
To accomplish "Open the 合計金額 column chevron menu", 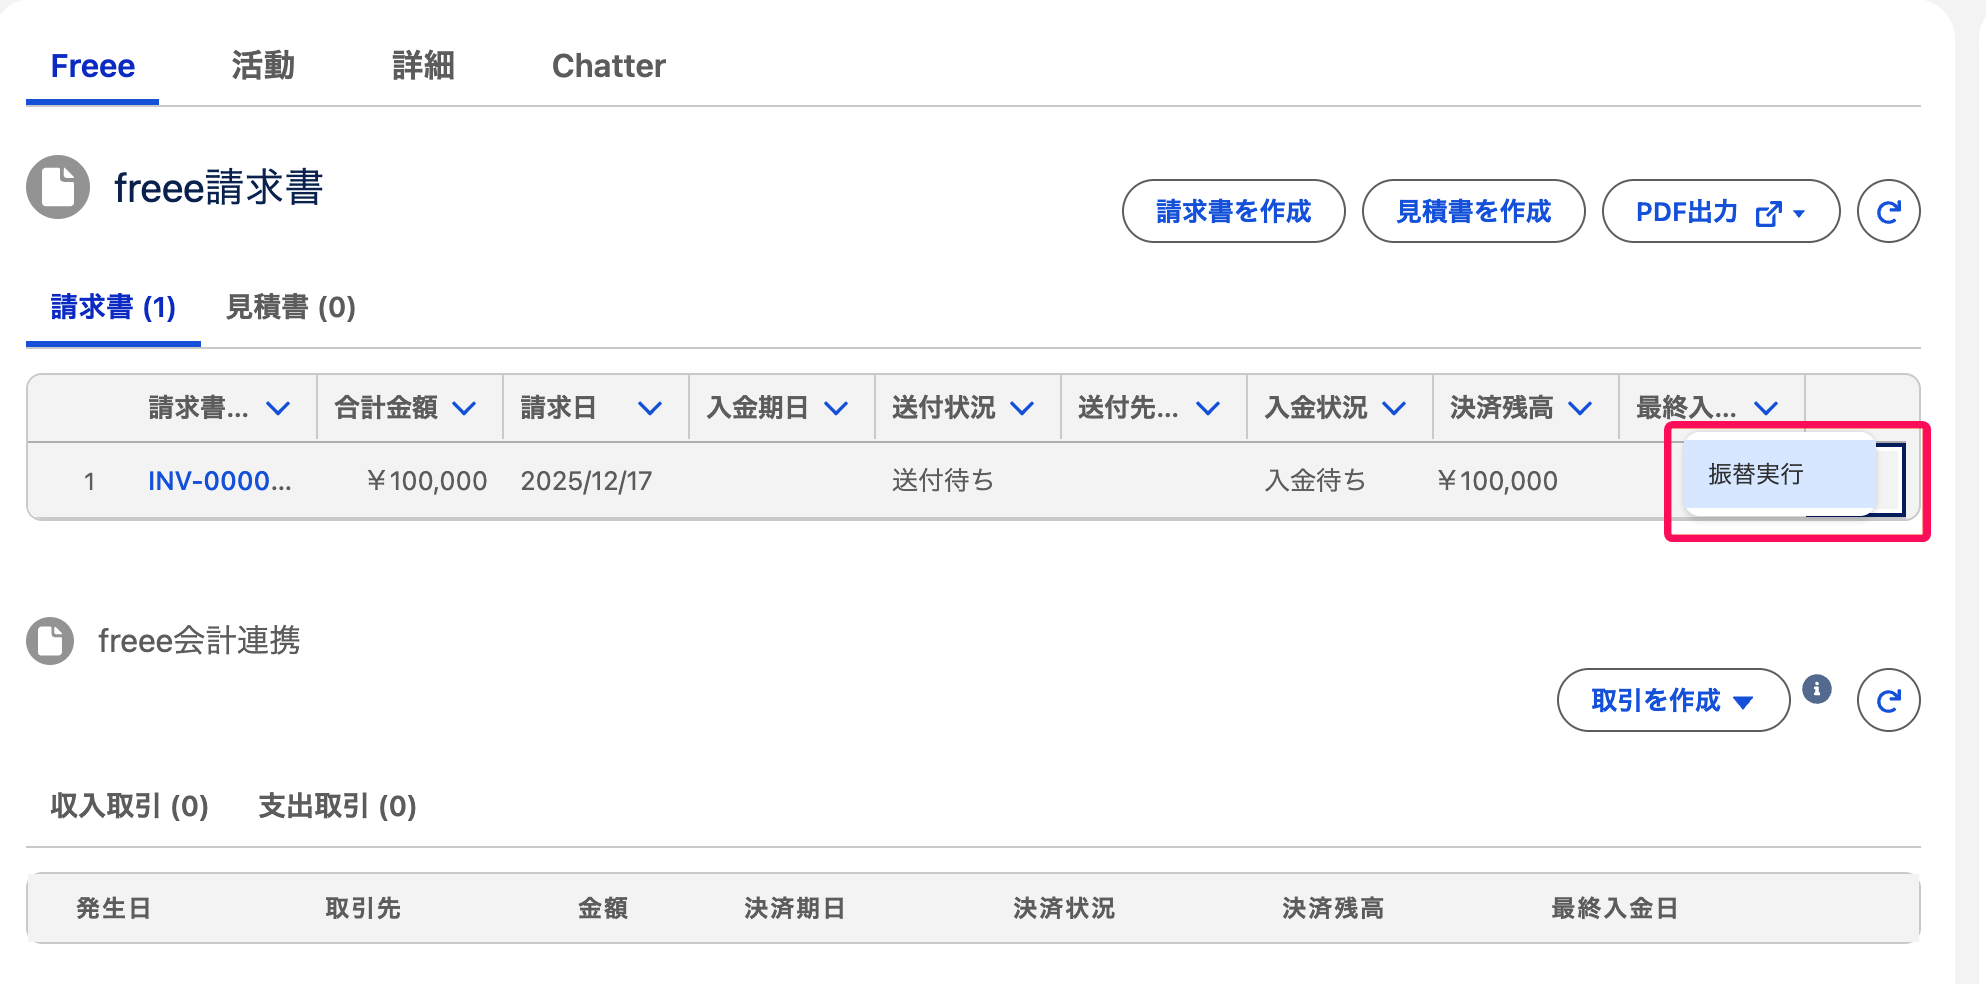I will pyautogui.click(x=464, y=408).
